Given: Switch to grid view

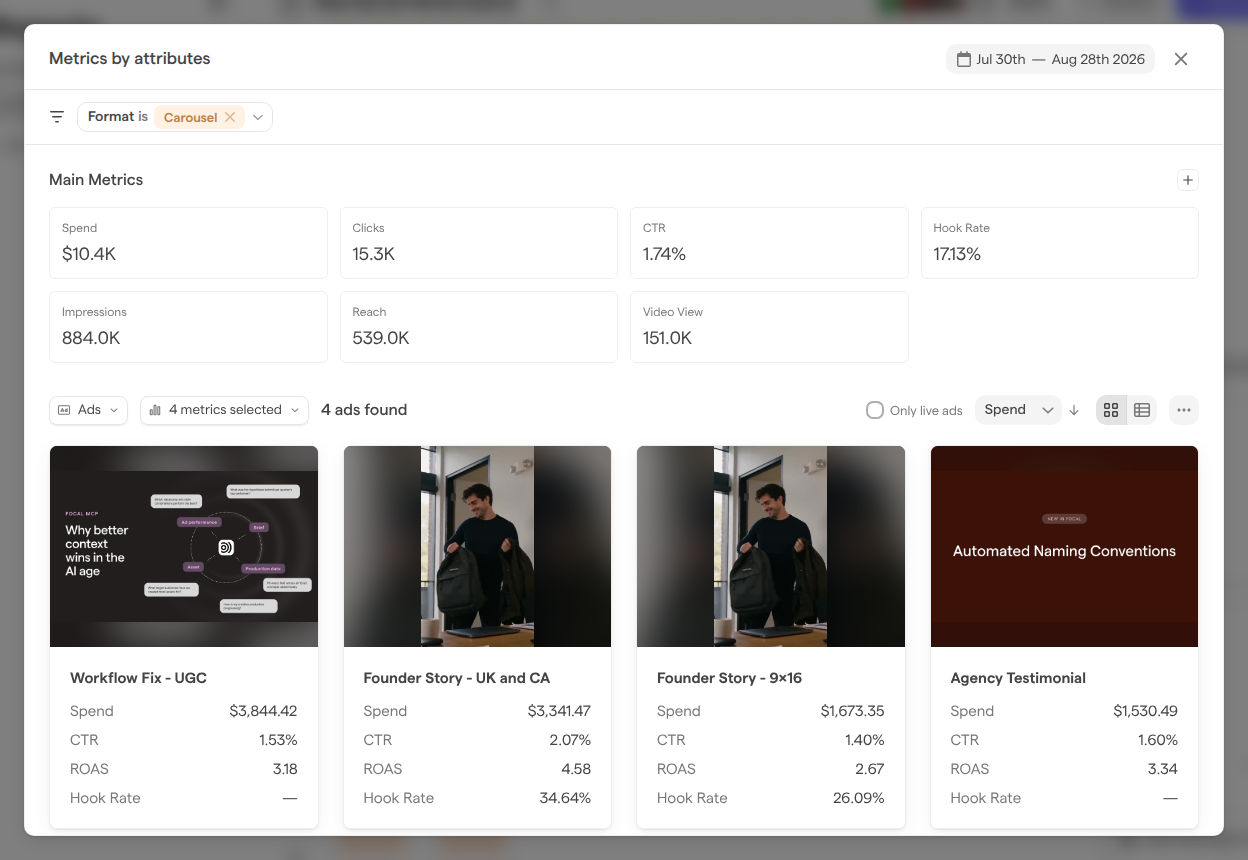Looking at the screenshot, I should click(x=1111, y=410).
